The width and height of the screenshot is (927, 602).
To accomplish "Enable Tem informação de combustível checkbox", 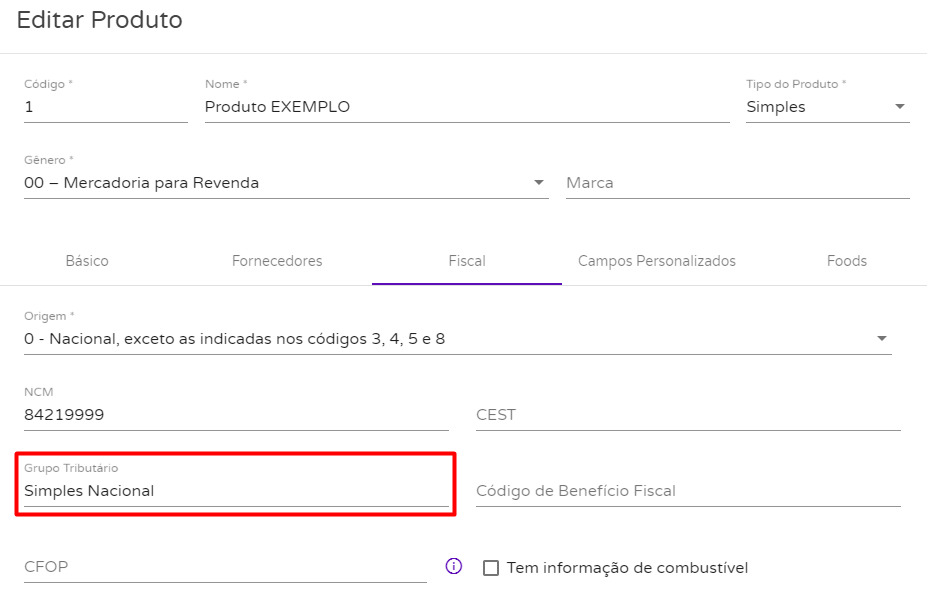I will coord(491,568).
